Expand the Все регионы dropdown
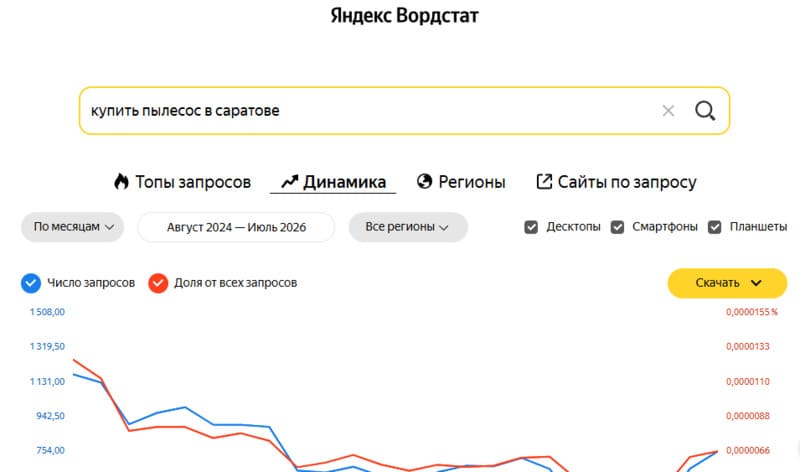 point(408,227)
